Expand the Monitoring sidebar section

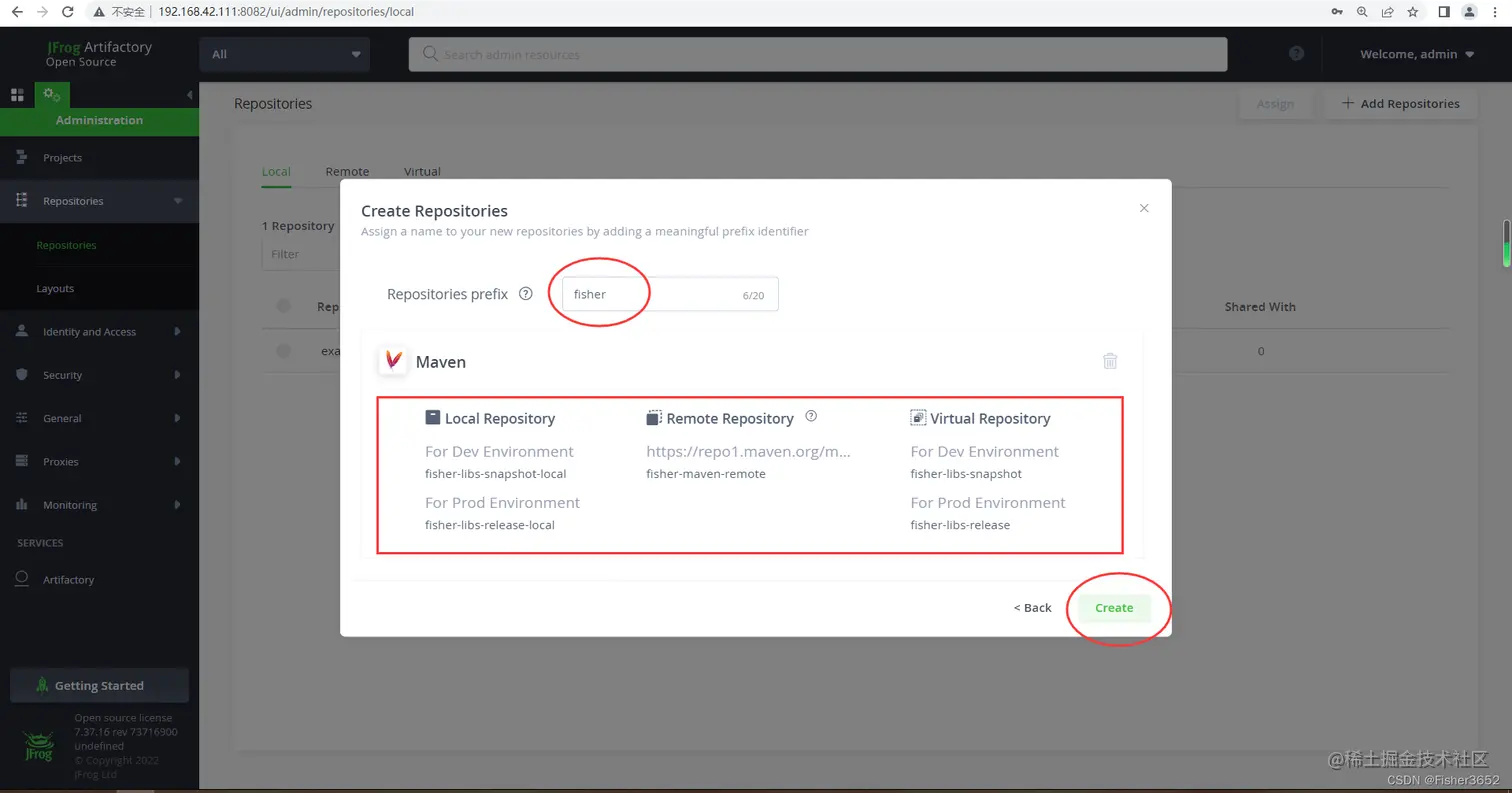(x=177, y=505)
